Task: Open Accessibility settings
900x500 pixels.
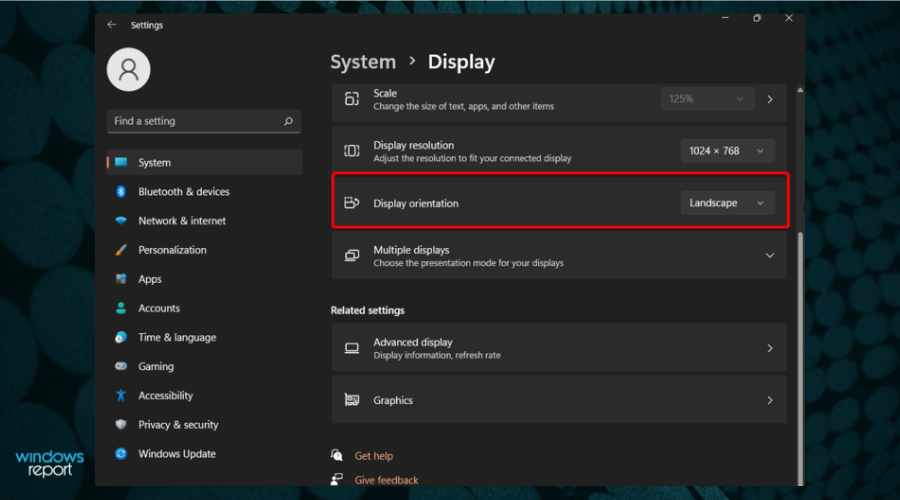Action: [x=204, y=396]
